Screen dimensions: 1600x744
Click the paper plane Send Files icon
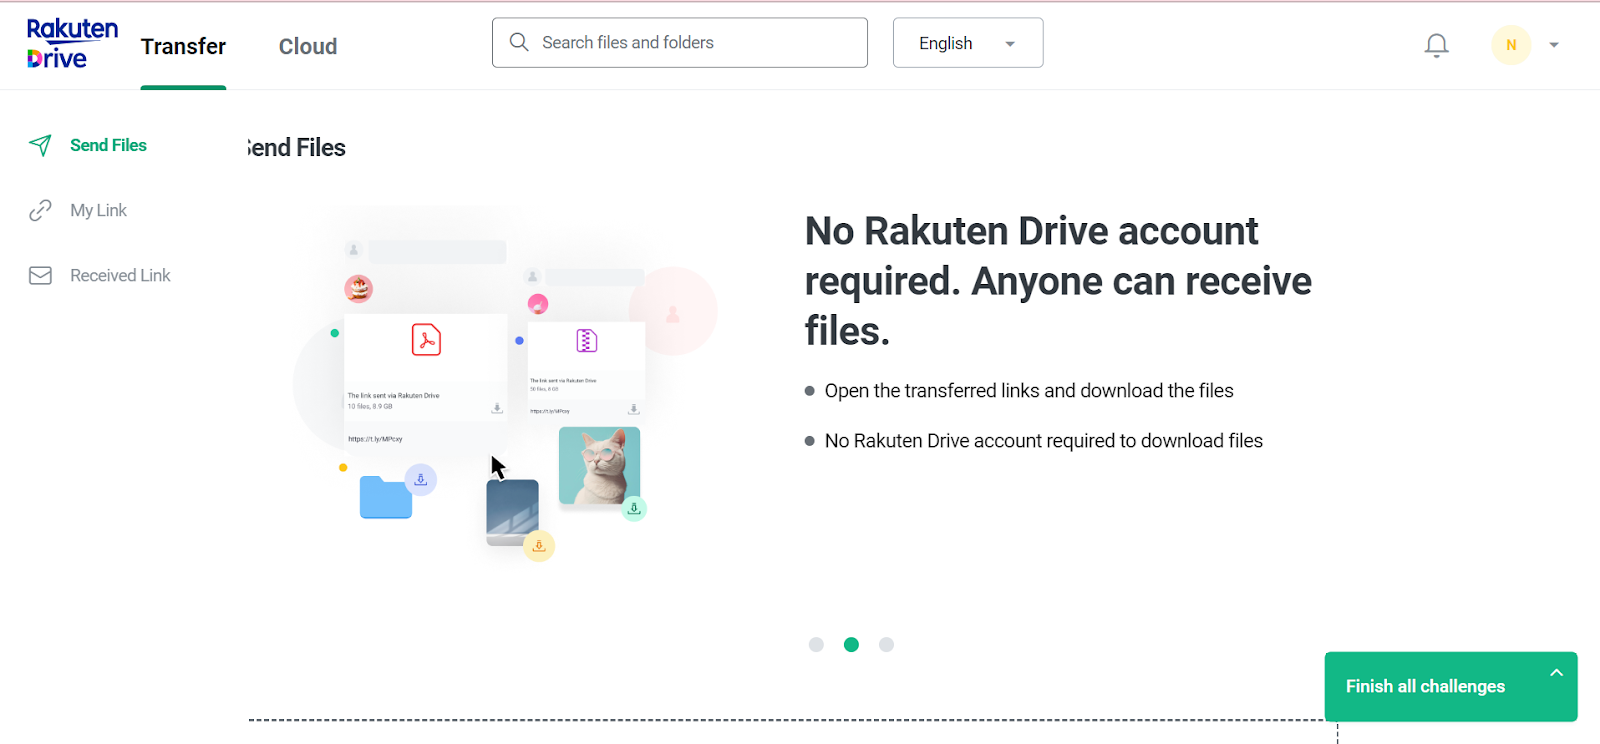[x=40, y=145]
